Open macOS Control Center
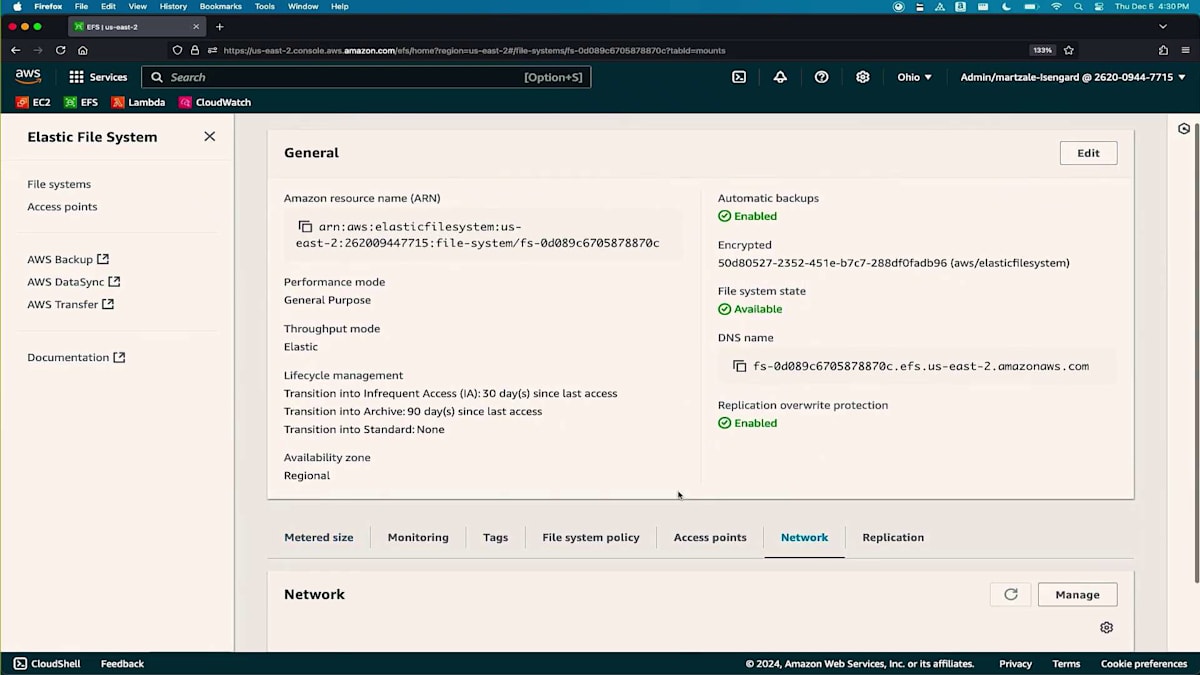1200x675 pixels. coord(1099,6)
